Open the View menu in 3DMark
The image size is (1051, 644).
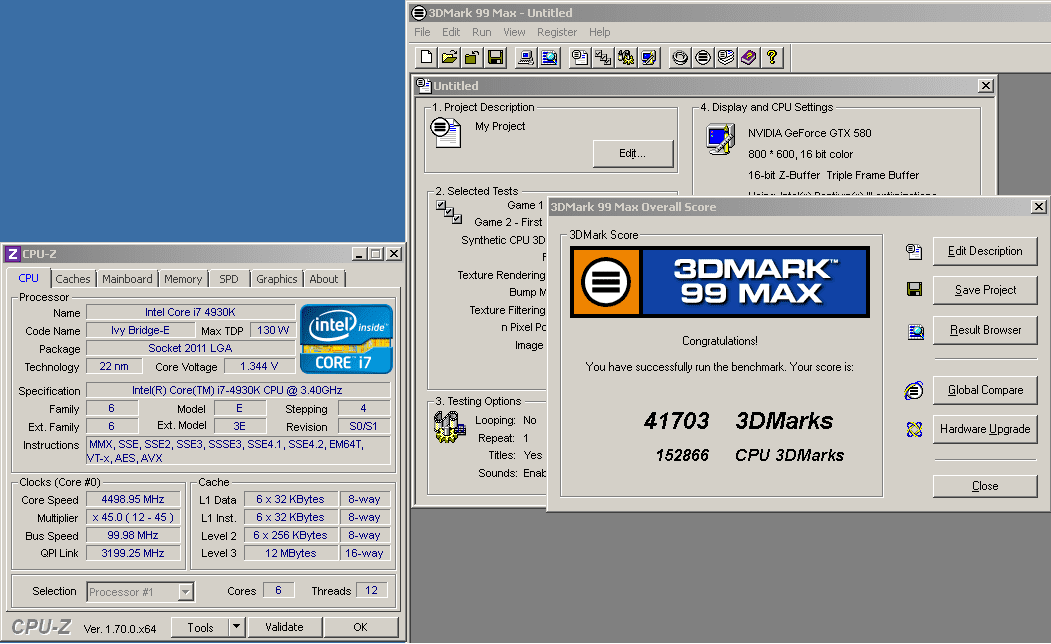tap(514, 32)
